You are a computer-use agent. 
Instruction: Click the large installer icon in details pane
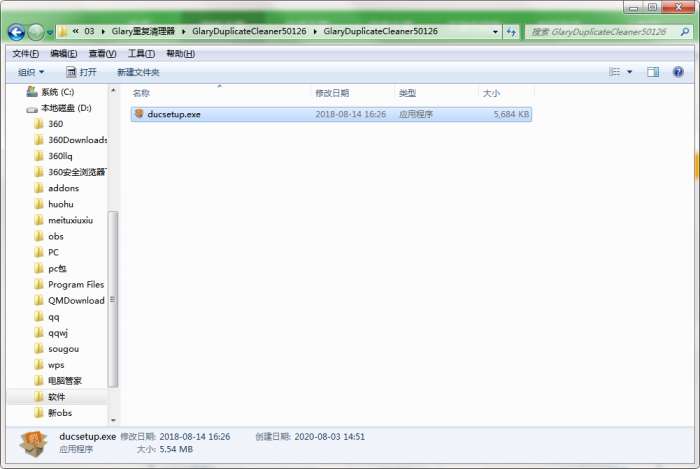[x=33, y=444]
